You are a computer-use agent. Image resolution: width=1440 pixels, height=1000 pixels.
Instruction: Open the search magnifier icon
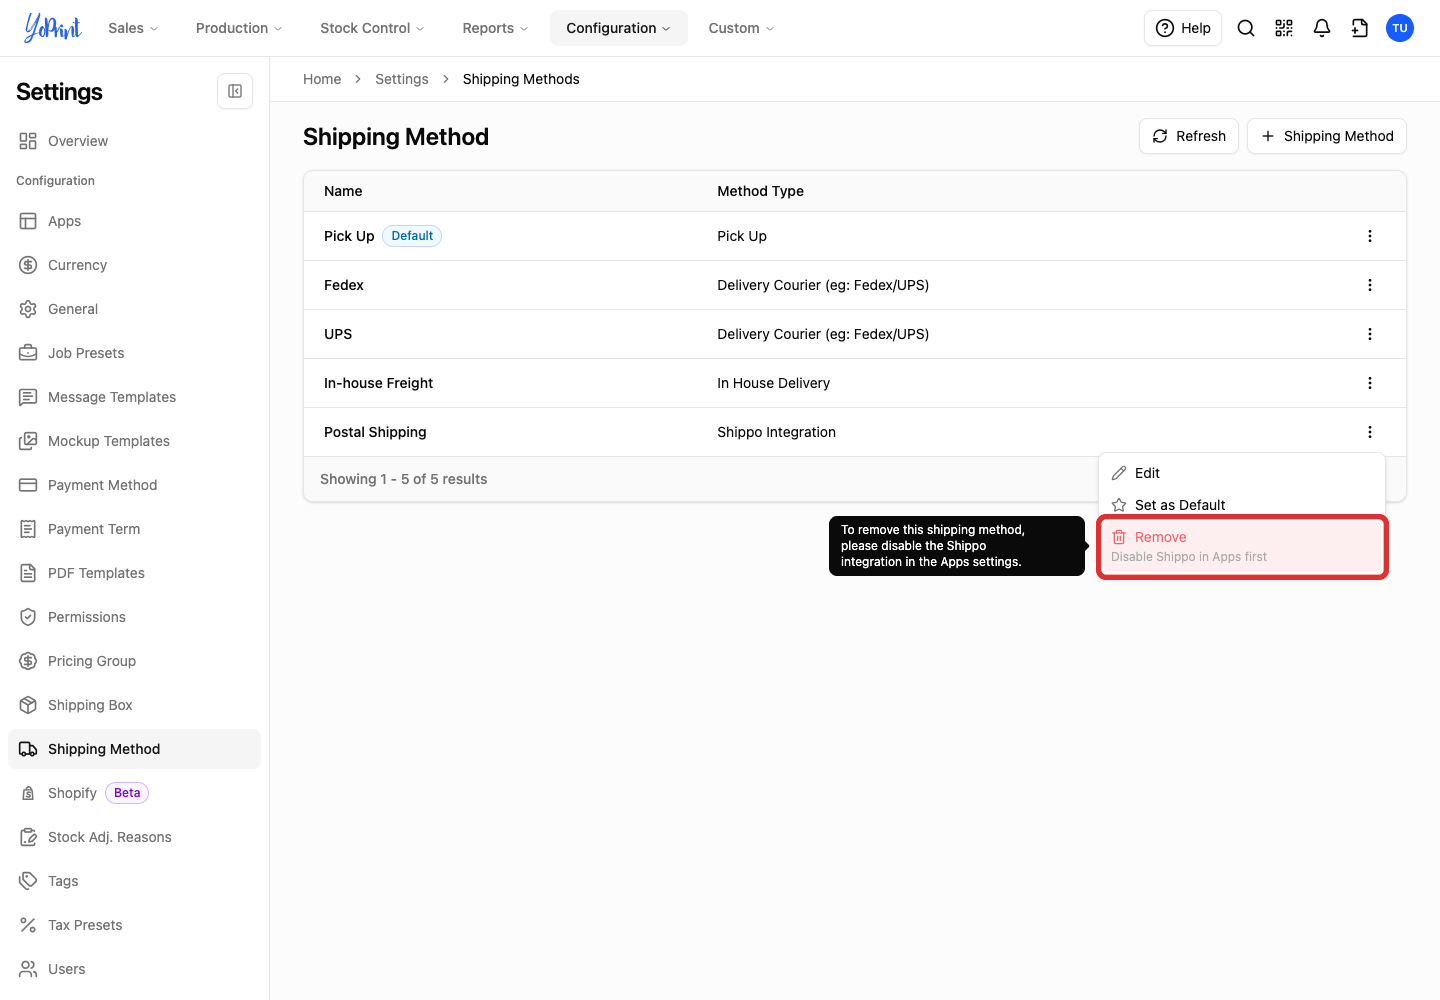(1246, 28)
